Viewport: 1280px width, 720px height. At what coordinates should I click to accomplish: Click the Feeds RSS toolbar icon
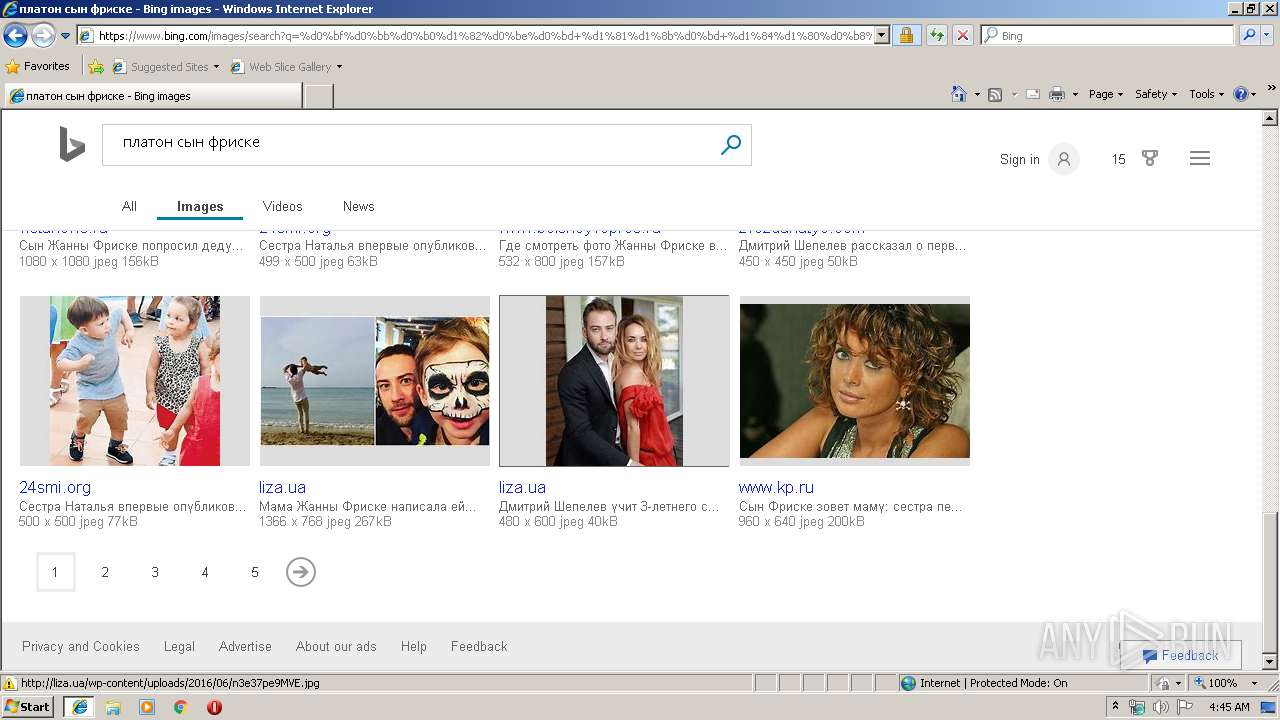click(995, 94)
